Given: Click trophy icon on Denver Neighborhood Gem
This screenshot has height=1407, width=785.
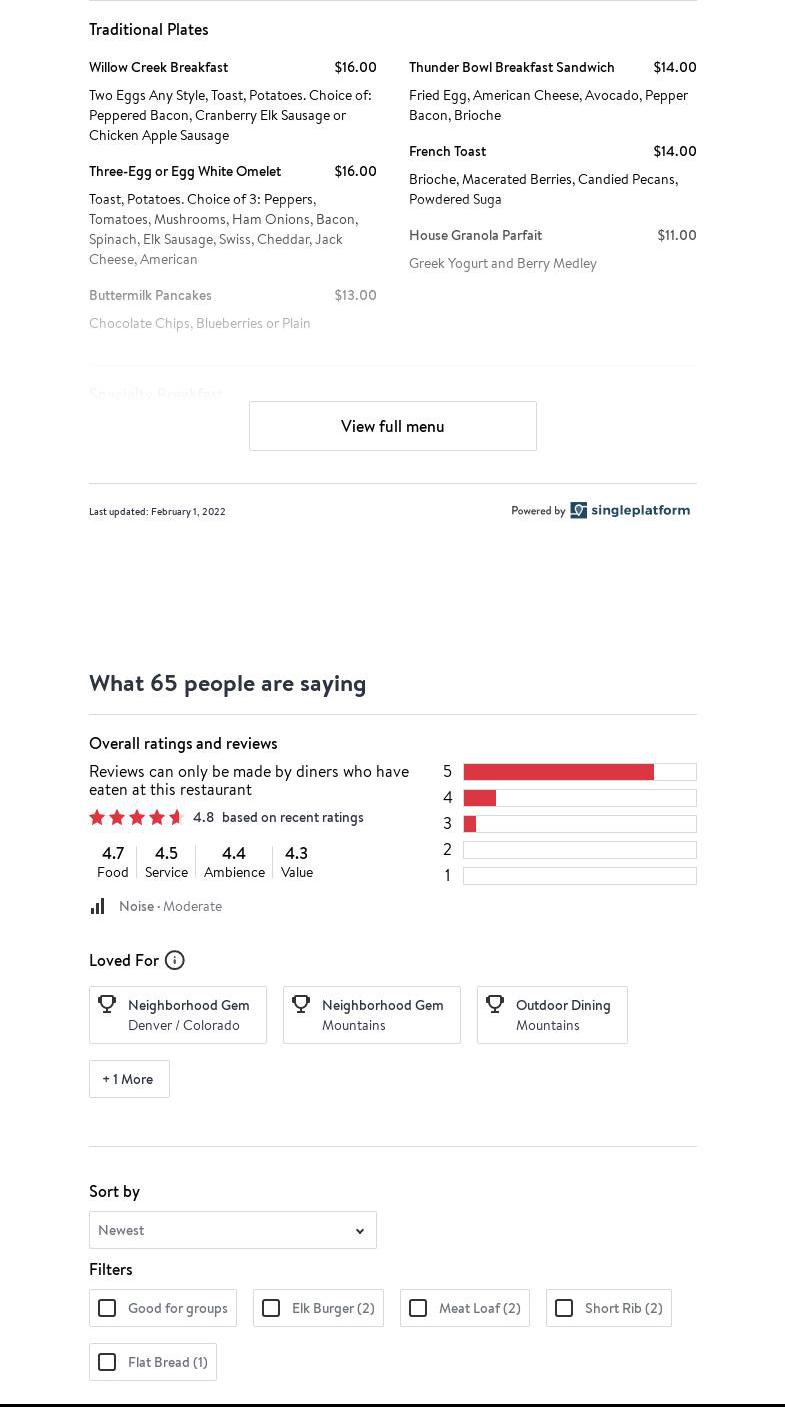Looking at the screenshot, I should click(x=107, y=1004).
